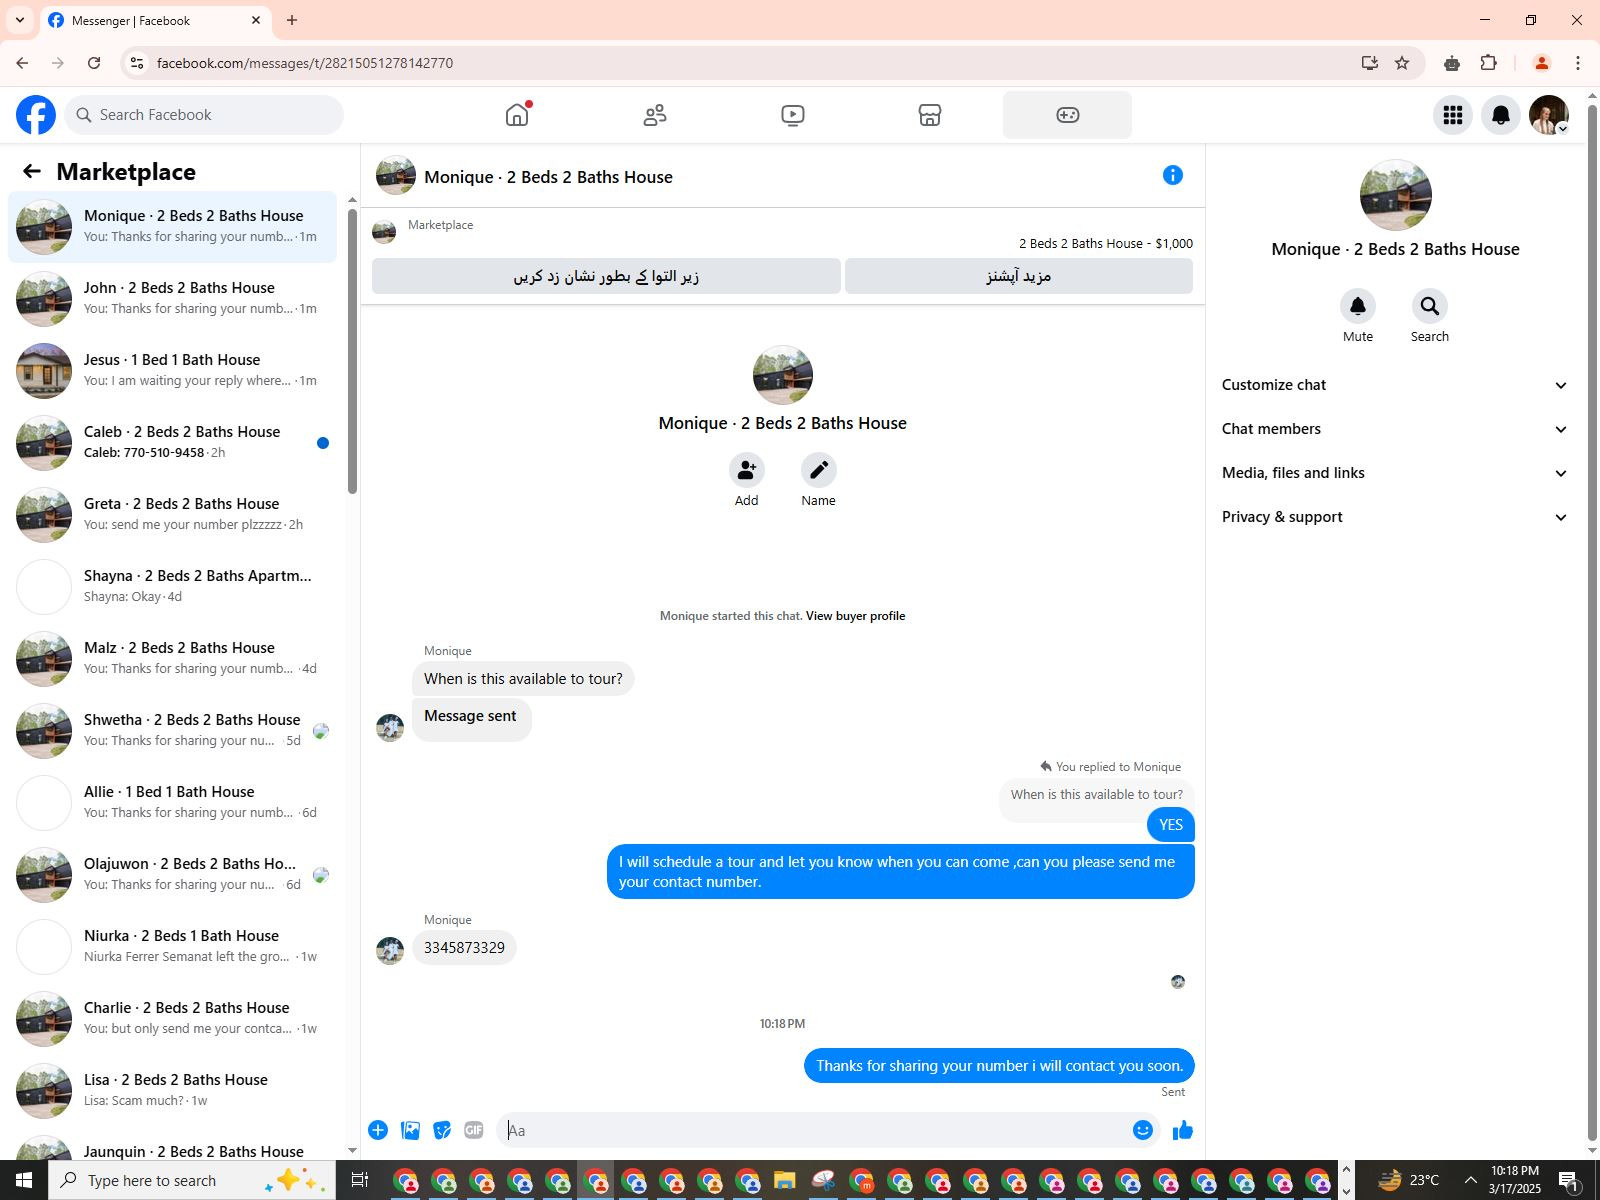The width and height of the screenshot is (1600, 1200).
Task: Click the more options Urdu button
Action: (1019, 276)
